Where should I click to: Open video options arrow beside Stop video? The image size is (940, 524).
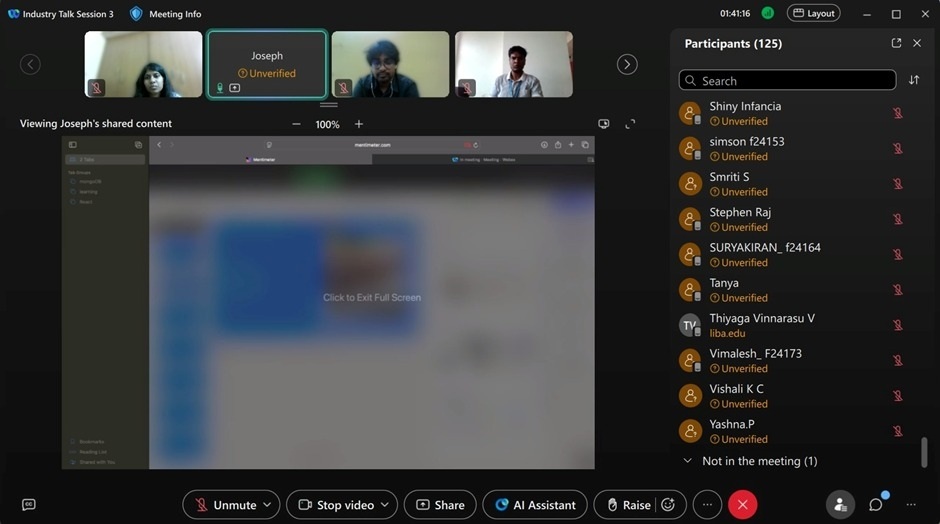click(x=385, y=505)
